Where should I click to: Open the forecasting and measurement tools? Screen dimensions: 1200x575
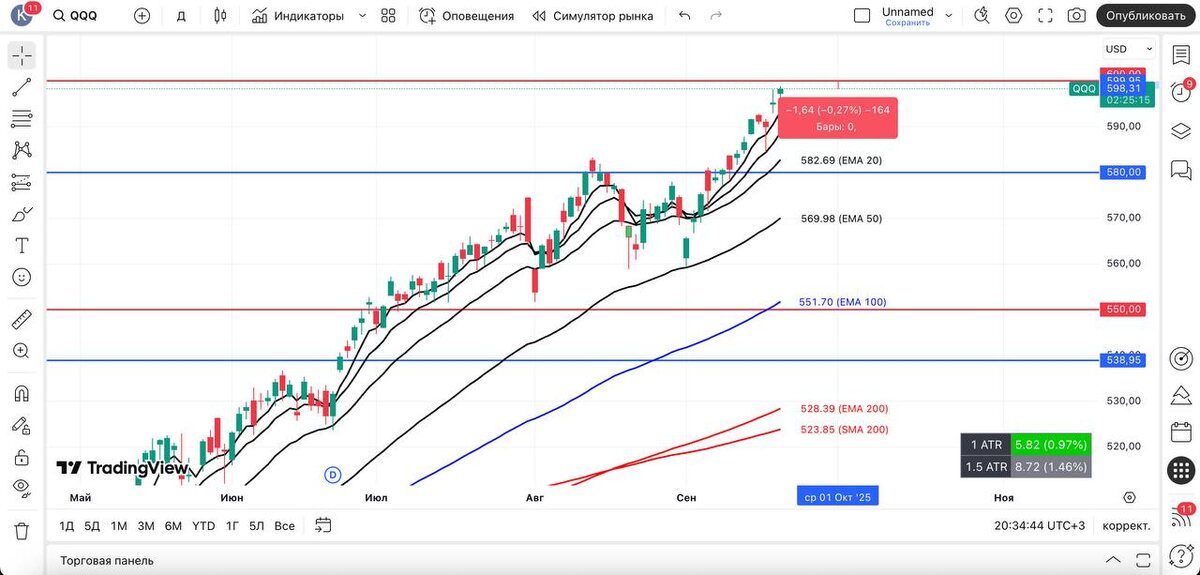tap(21, 182)
